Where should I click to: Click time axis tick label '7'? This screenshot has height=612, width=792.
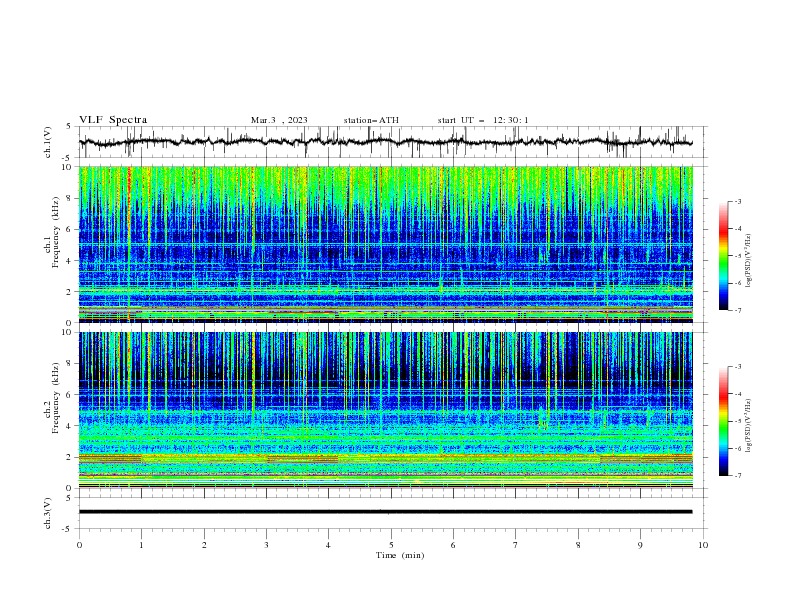point(516,545)
